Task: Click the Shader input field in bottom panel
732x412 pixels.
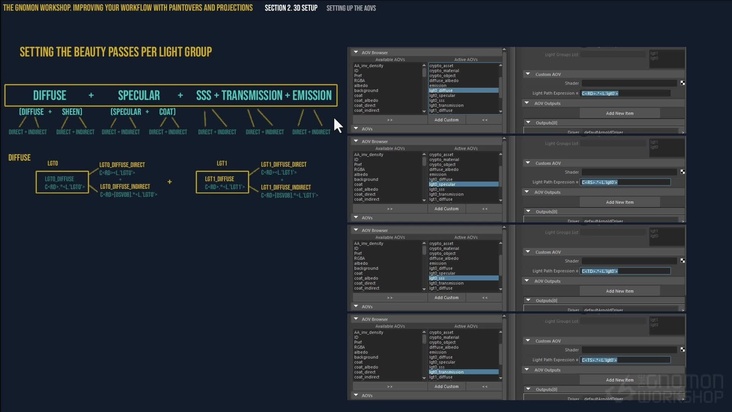Action: click(x=629, y=350)
